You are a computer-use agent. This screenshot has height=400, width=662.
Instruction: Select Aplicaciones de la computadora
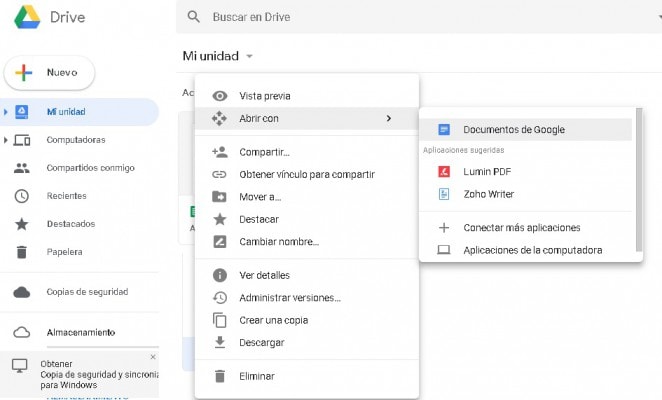(526, 250)
